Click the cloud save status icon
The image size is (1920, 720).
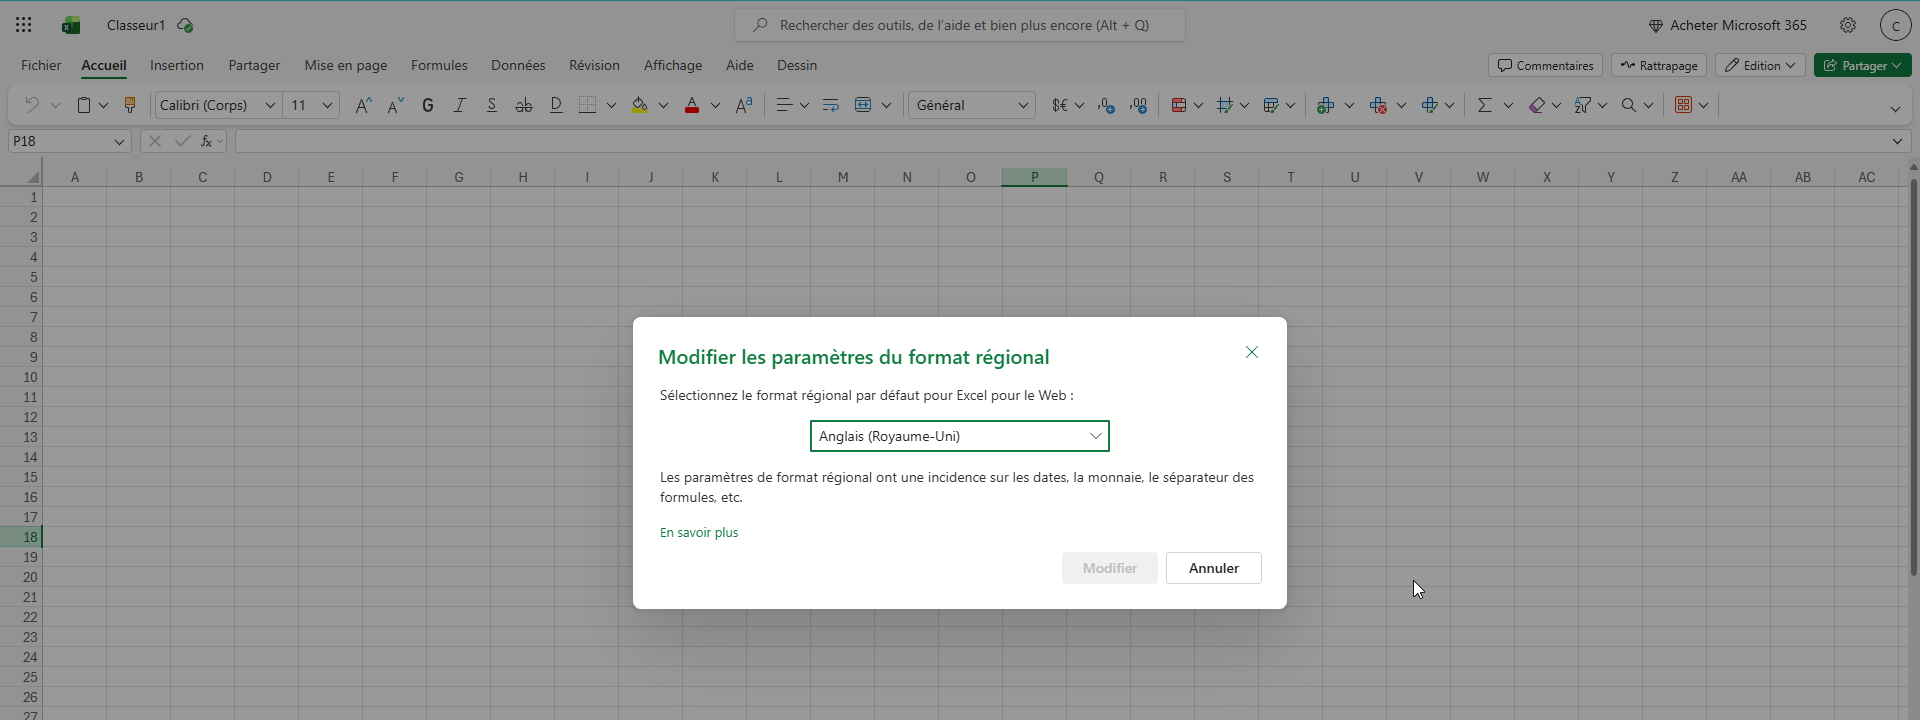(185, 25)
